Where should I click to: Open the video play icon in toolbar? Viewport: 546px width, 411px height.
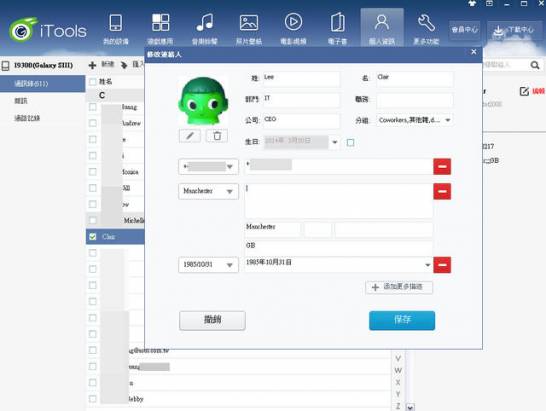(293, 29)
